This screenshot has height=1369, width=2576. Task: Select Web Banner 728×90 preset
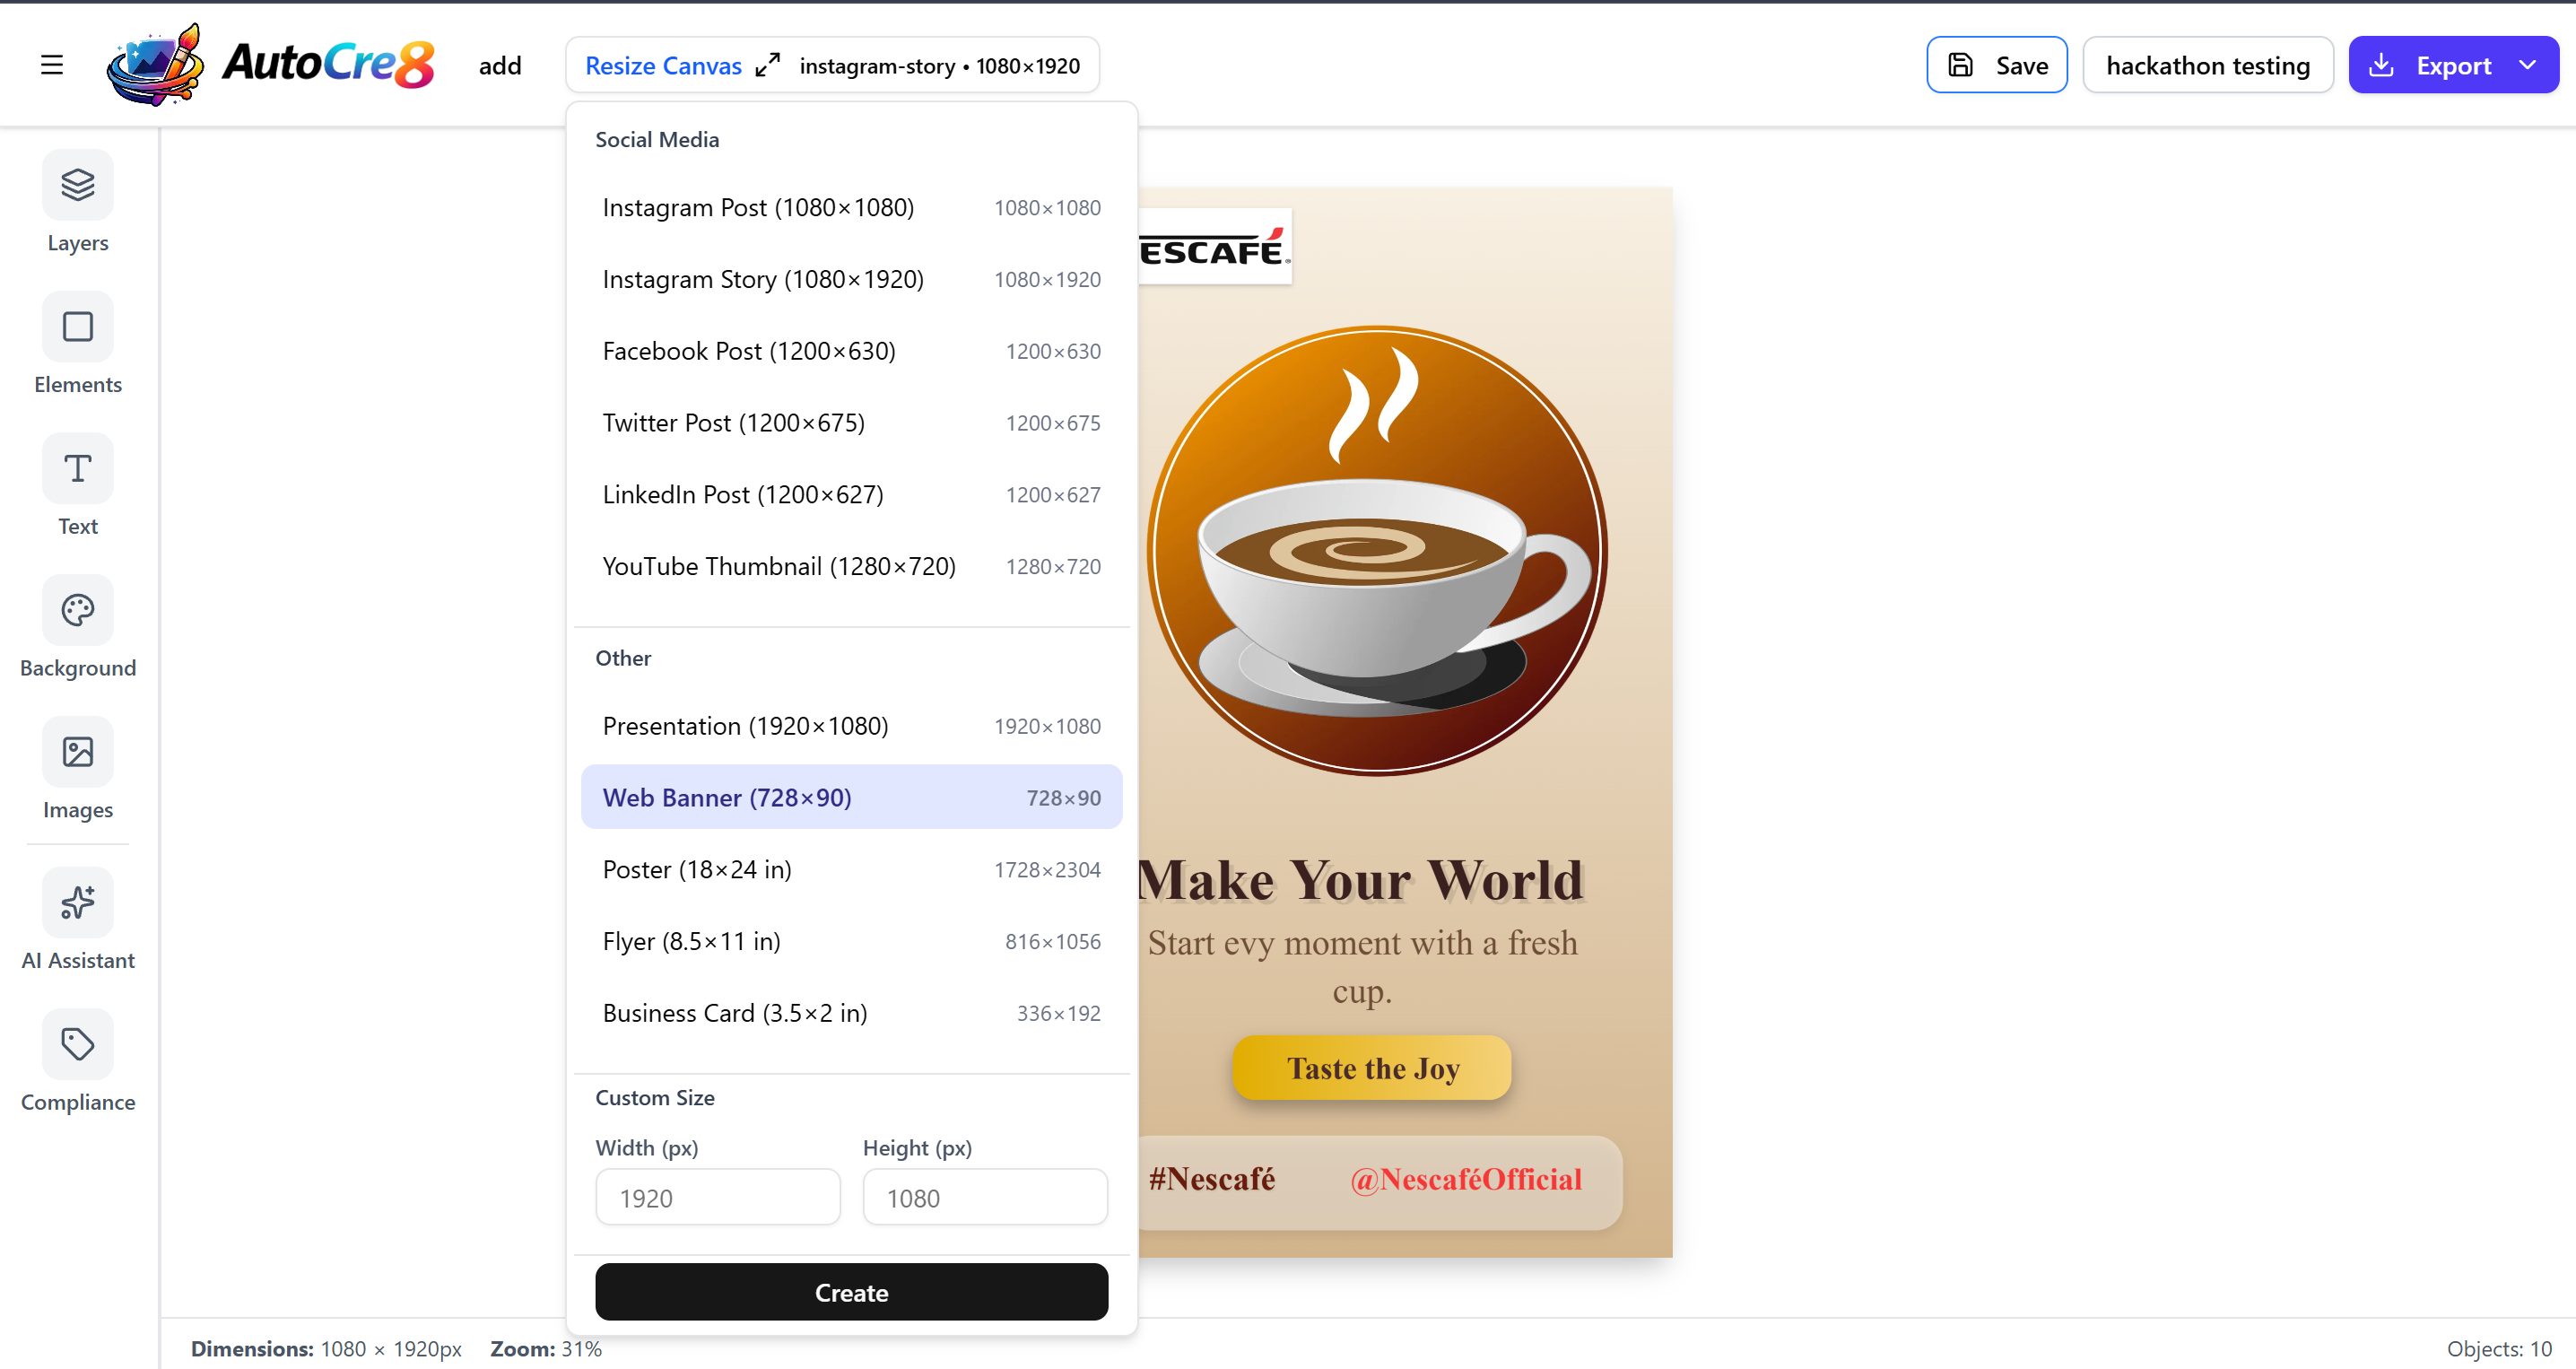[851, 798]
